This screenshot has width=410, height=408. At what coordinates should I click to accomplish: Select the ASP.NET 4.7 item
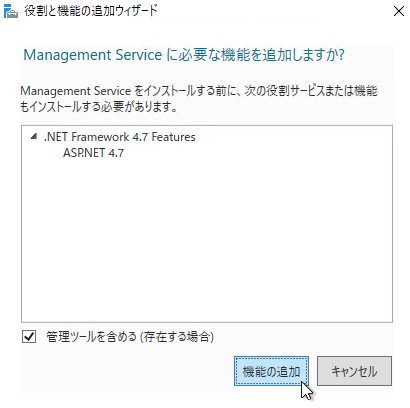pyautogui.click(x=94, y=153)
